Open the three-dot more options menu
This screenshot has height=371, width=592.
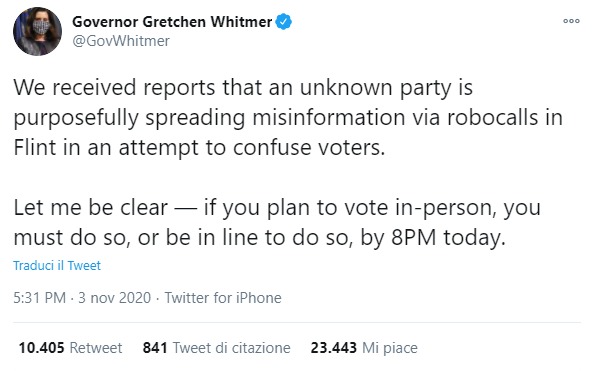pos(571,21)
